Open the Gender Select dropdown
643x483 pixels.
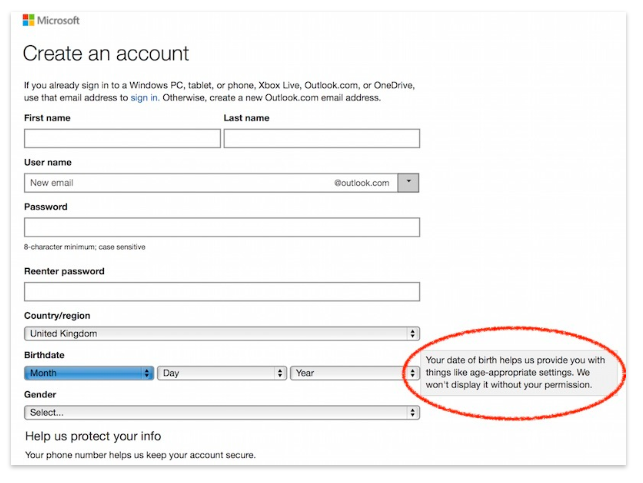pos(222,412)
